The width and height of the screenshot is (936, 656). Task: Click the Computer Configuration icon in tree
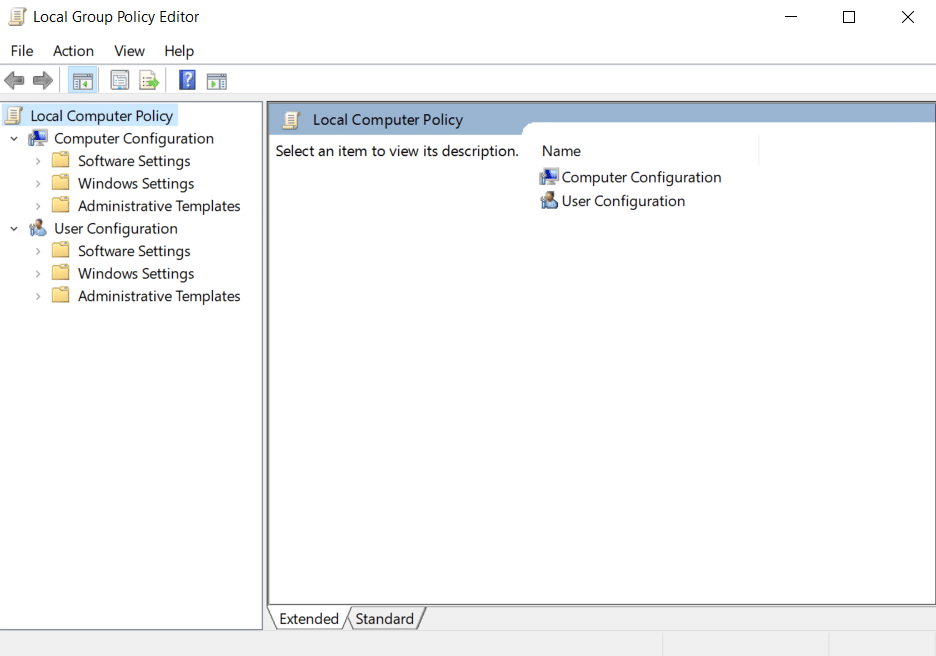pyautogui.click(x=38, y=138)
